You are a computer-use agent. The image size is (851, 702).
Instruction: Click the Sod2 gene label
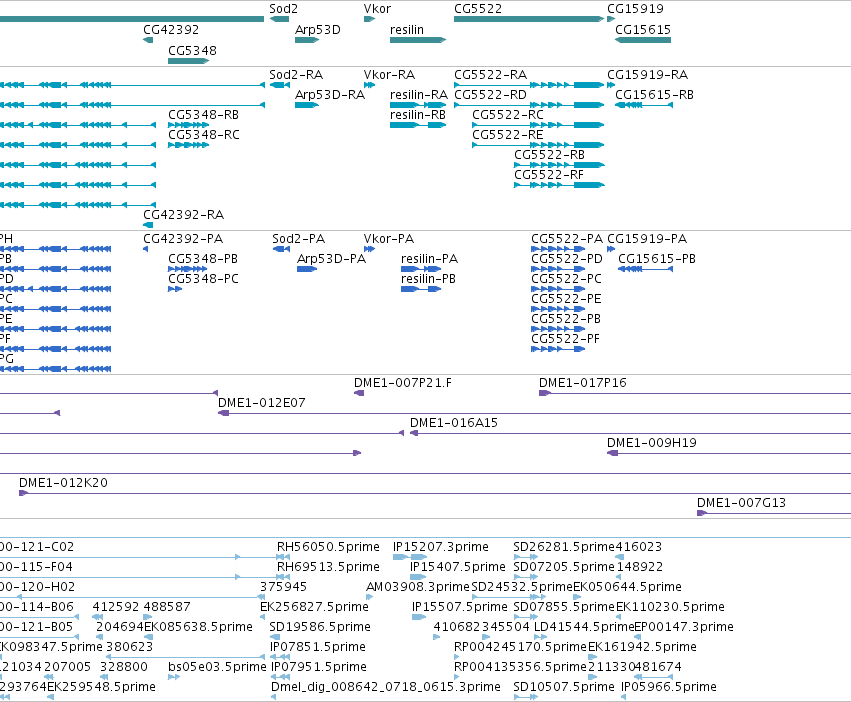(x=283, y=9)
